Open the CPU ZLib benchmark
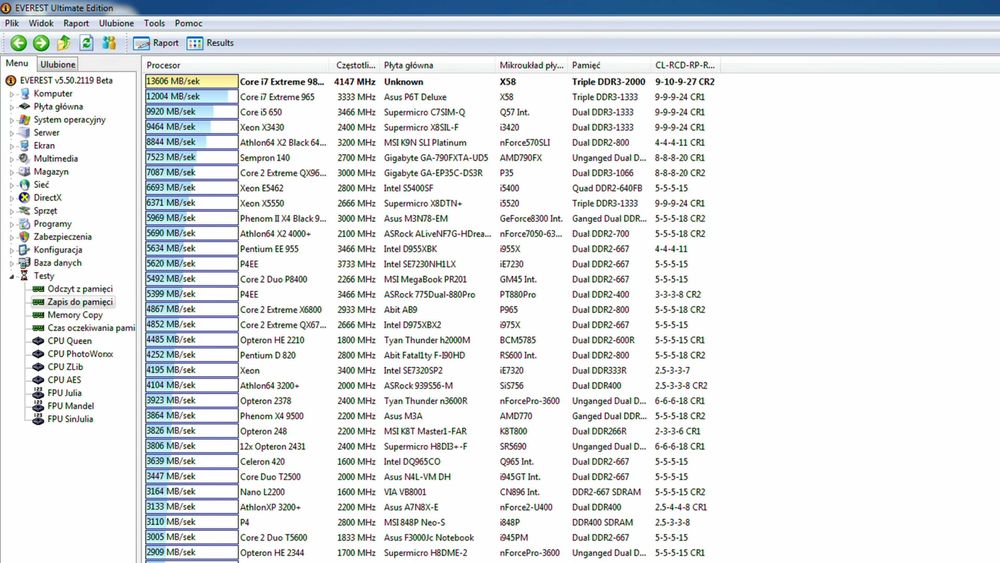This screenshot has height=563, width=1000. point(65,367)
